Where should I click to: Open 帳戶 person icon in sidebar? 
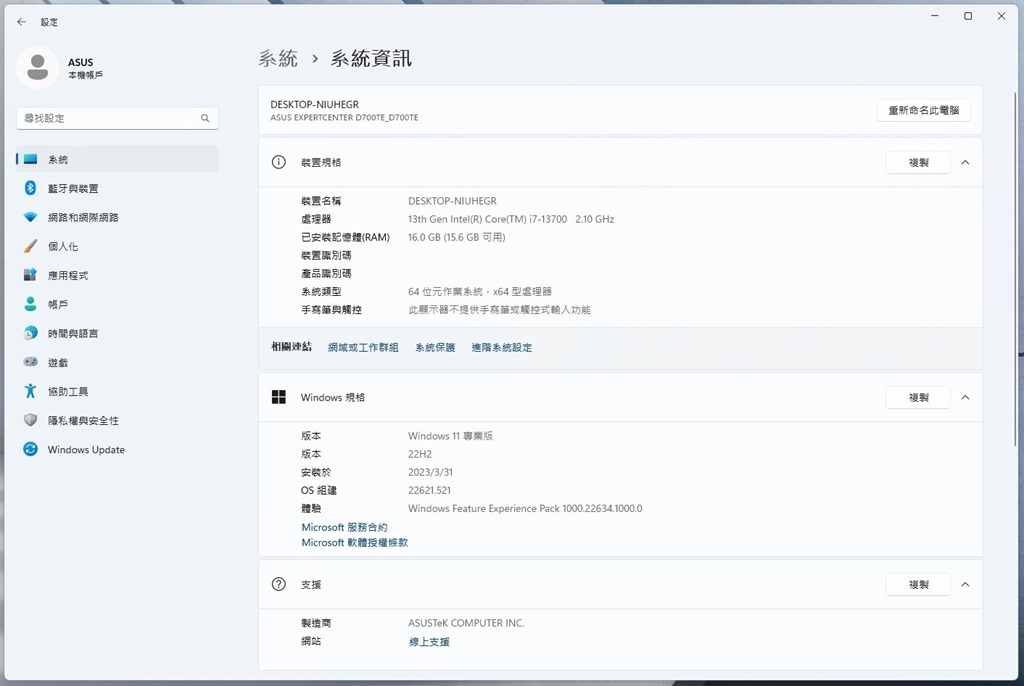click(x=31, y=304)
